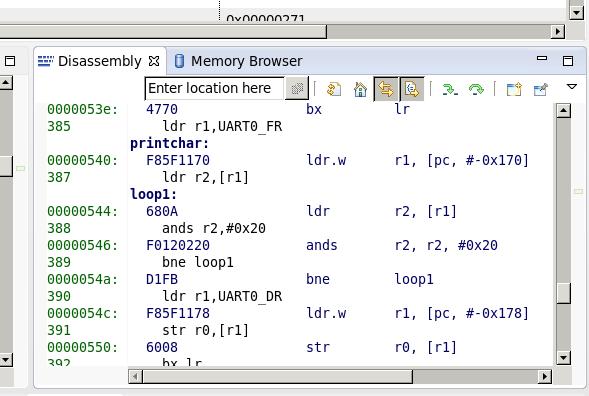This screenshot has width=589, height=396.
Task: Click the upper panel vertical scrollbar down arrow
Action: pyautogui.click(x=576, y=12)
